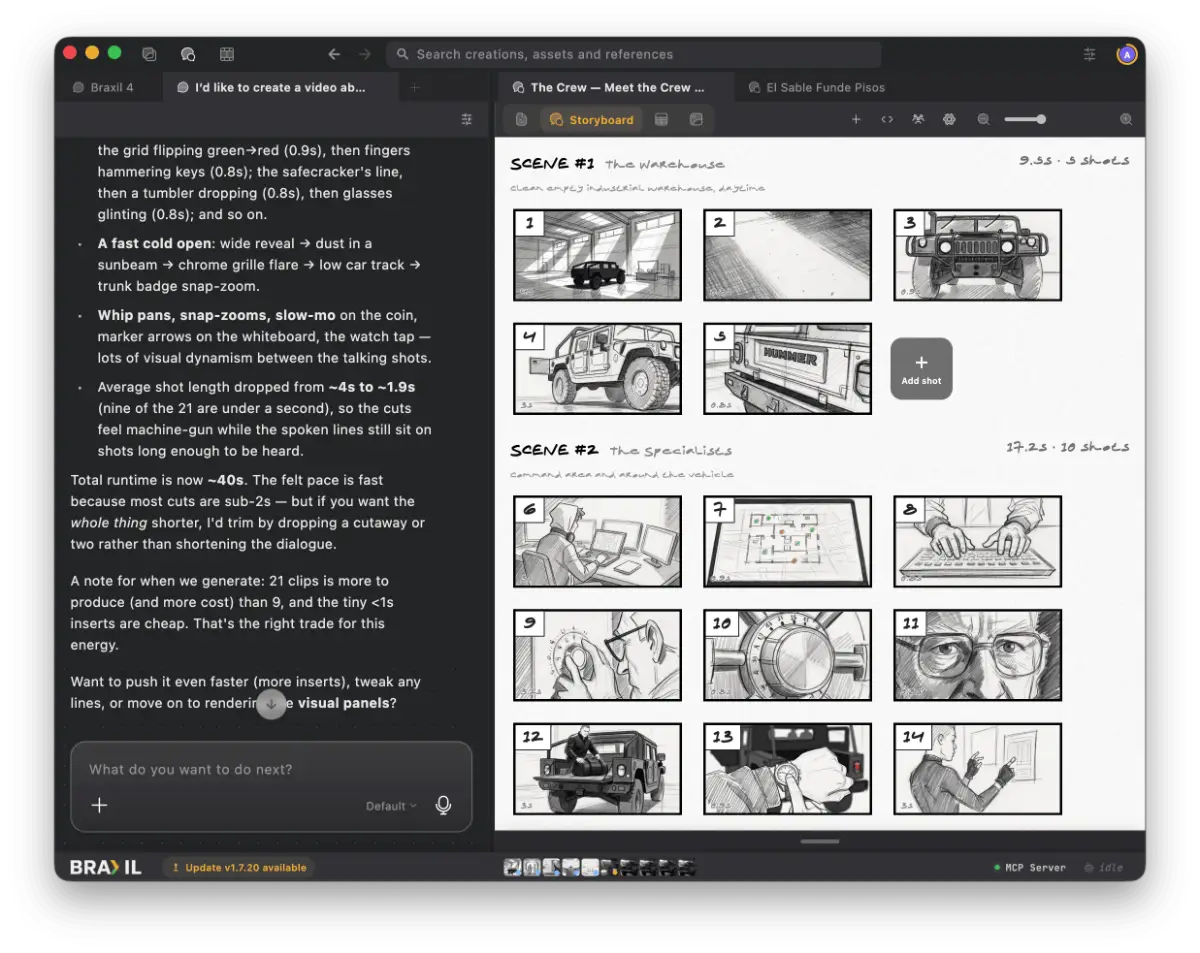Screen dimensions: 1200x953
Task: Open the chat history icon in title bar
Action: (187, 54)
